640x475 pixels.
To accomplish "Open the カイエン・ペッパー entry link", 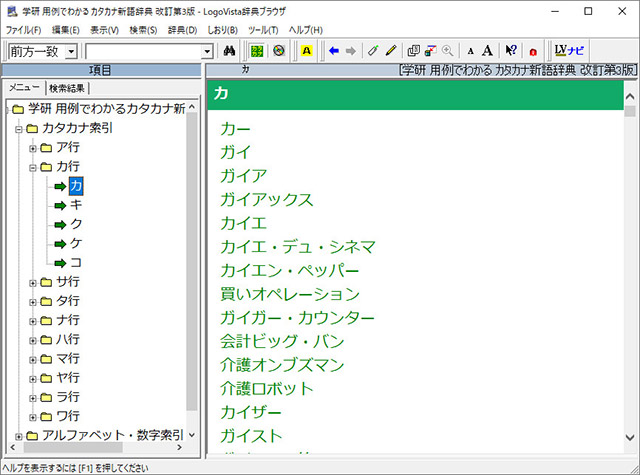I will coord(289,271).
